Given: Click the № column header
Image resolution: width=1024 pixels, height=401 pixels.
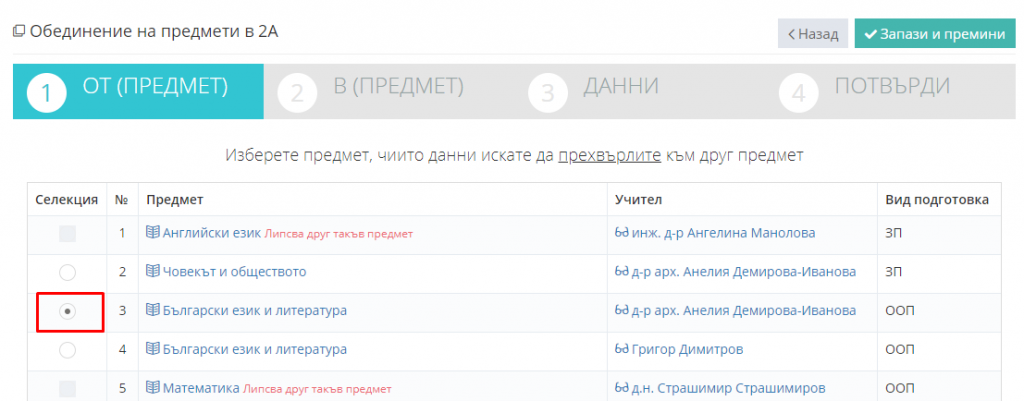Looking at the screenshot, I should click(x=122, y=200).
